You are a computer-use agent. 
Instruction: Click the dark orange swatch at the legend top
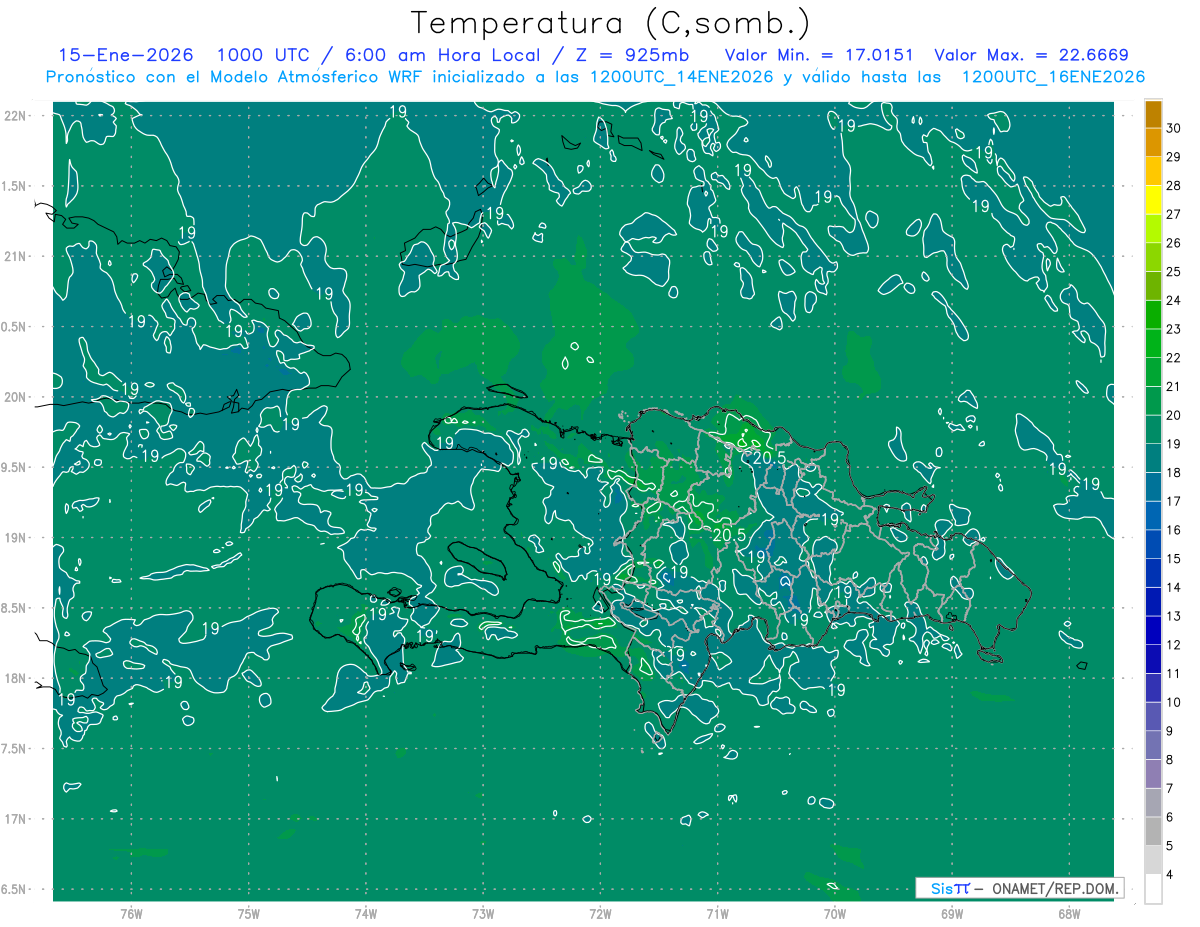(x=1153, y=114)
